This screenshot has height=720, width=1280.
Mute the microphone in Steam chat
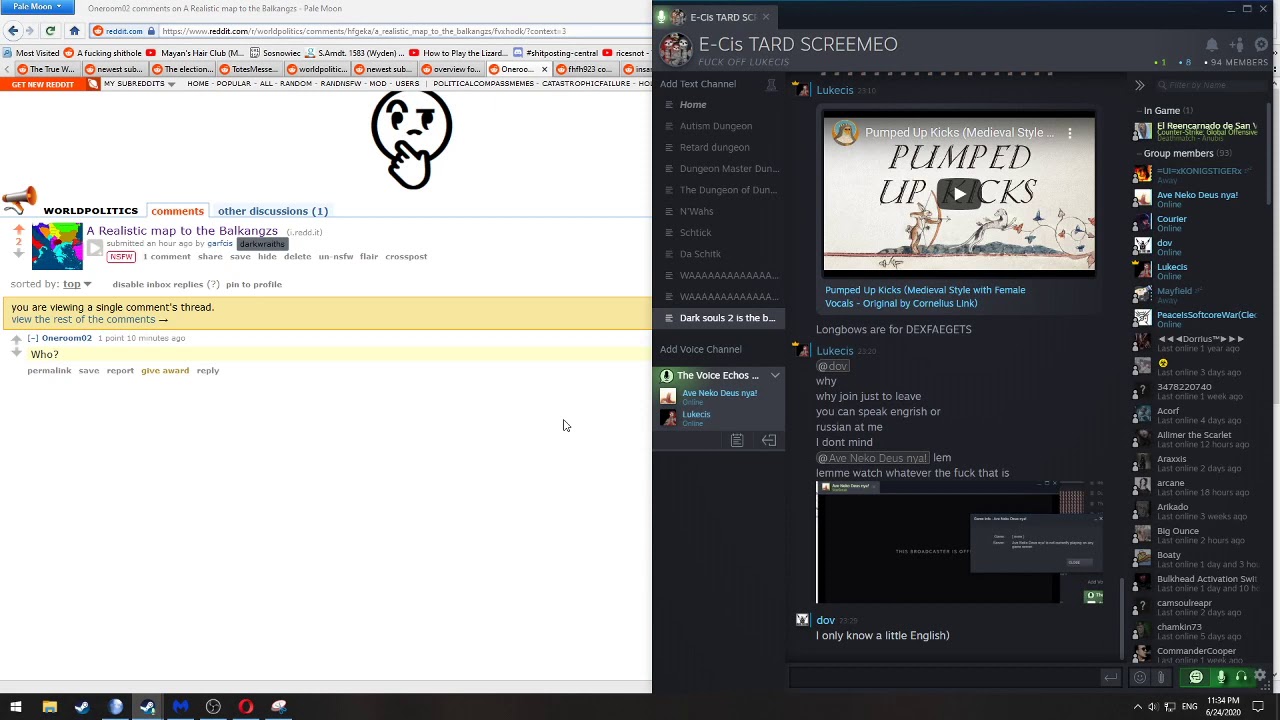pyautogui.click(x=1221, y=677)
